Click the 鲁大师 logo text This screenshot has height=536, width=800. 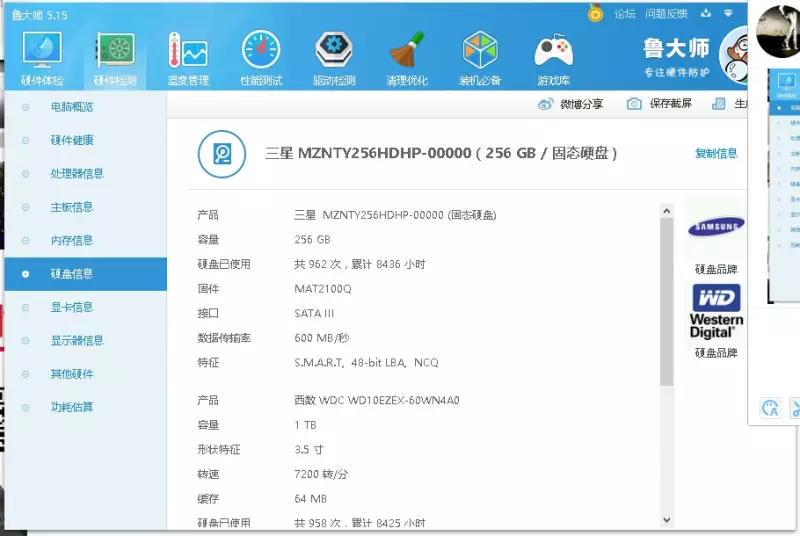(676, 49)
